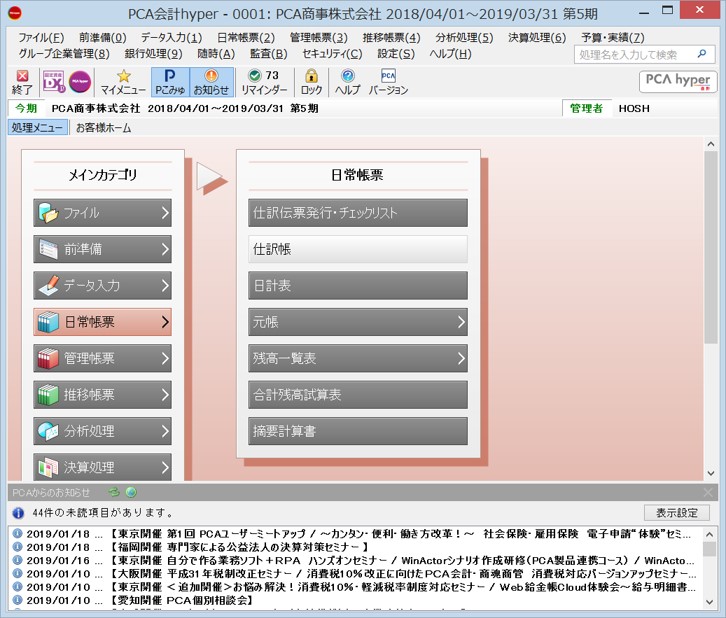
Task: Click the 仕訳帳 button
Action: coord(358,249)
